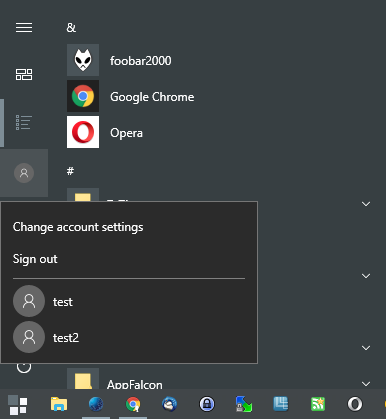Click the & letter group header
The height and width of the screenshot is (419, 386).
[71, 28]
